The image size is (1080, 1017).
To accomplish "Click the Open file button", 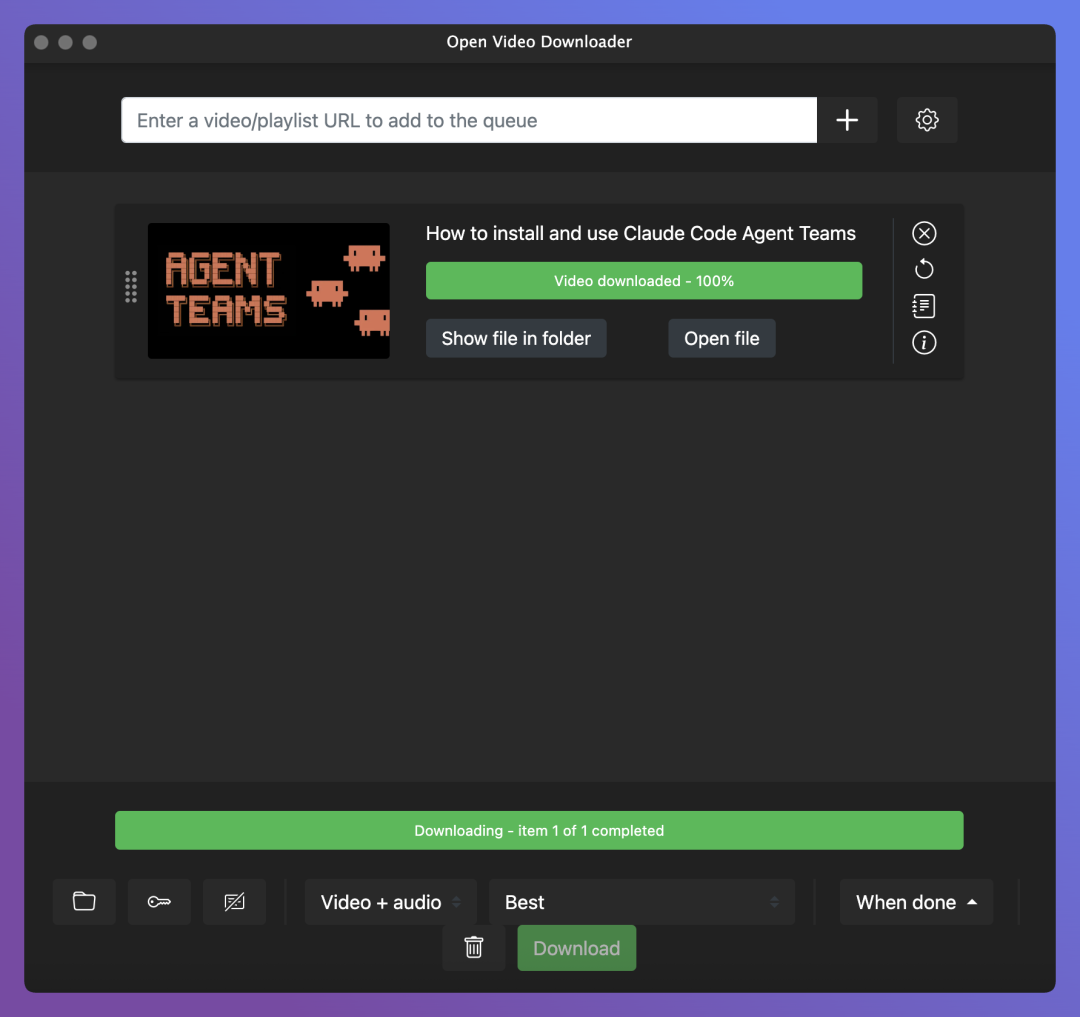I will 721,338.
